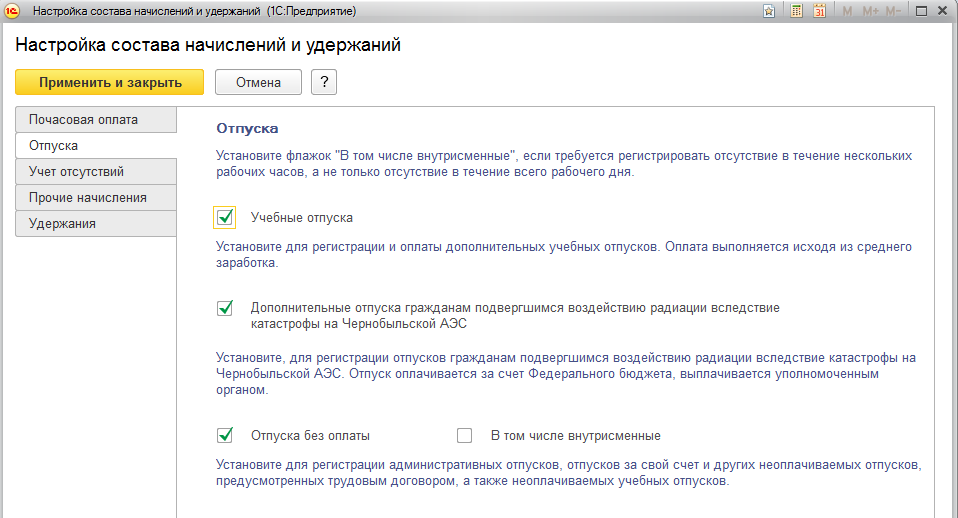Select the Отпуска tab

(x=96, y=145)
